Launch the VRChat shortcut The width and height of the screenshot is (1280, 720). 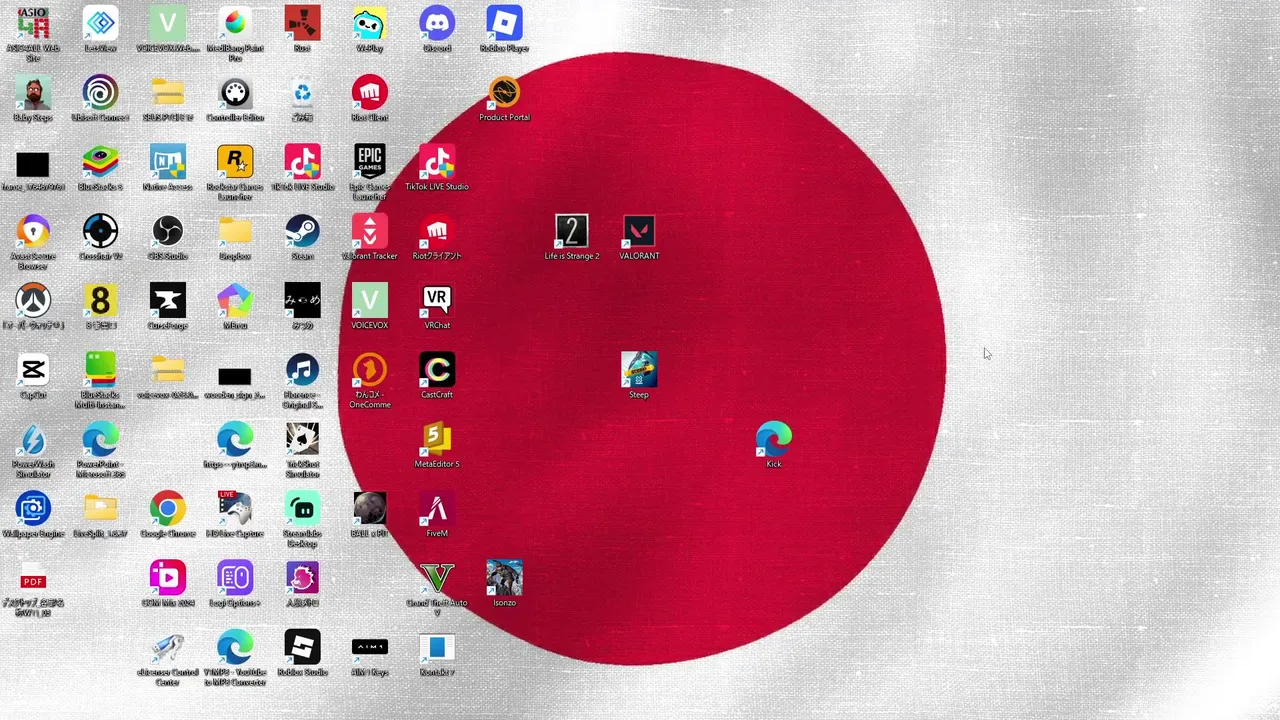[x=437, y=301]
